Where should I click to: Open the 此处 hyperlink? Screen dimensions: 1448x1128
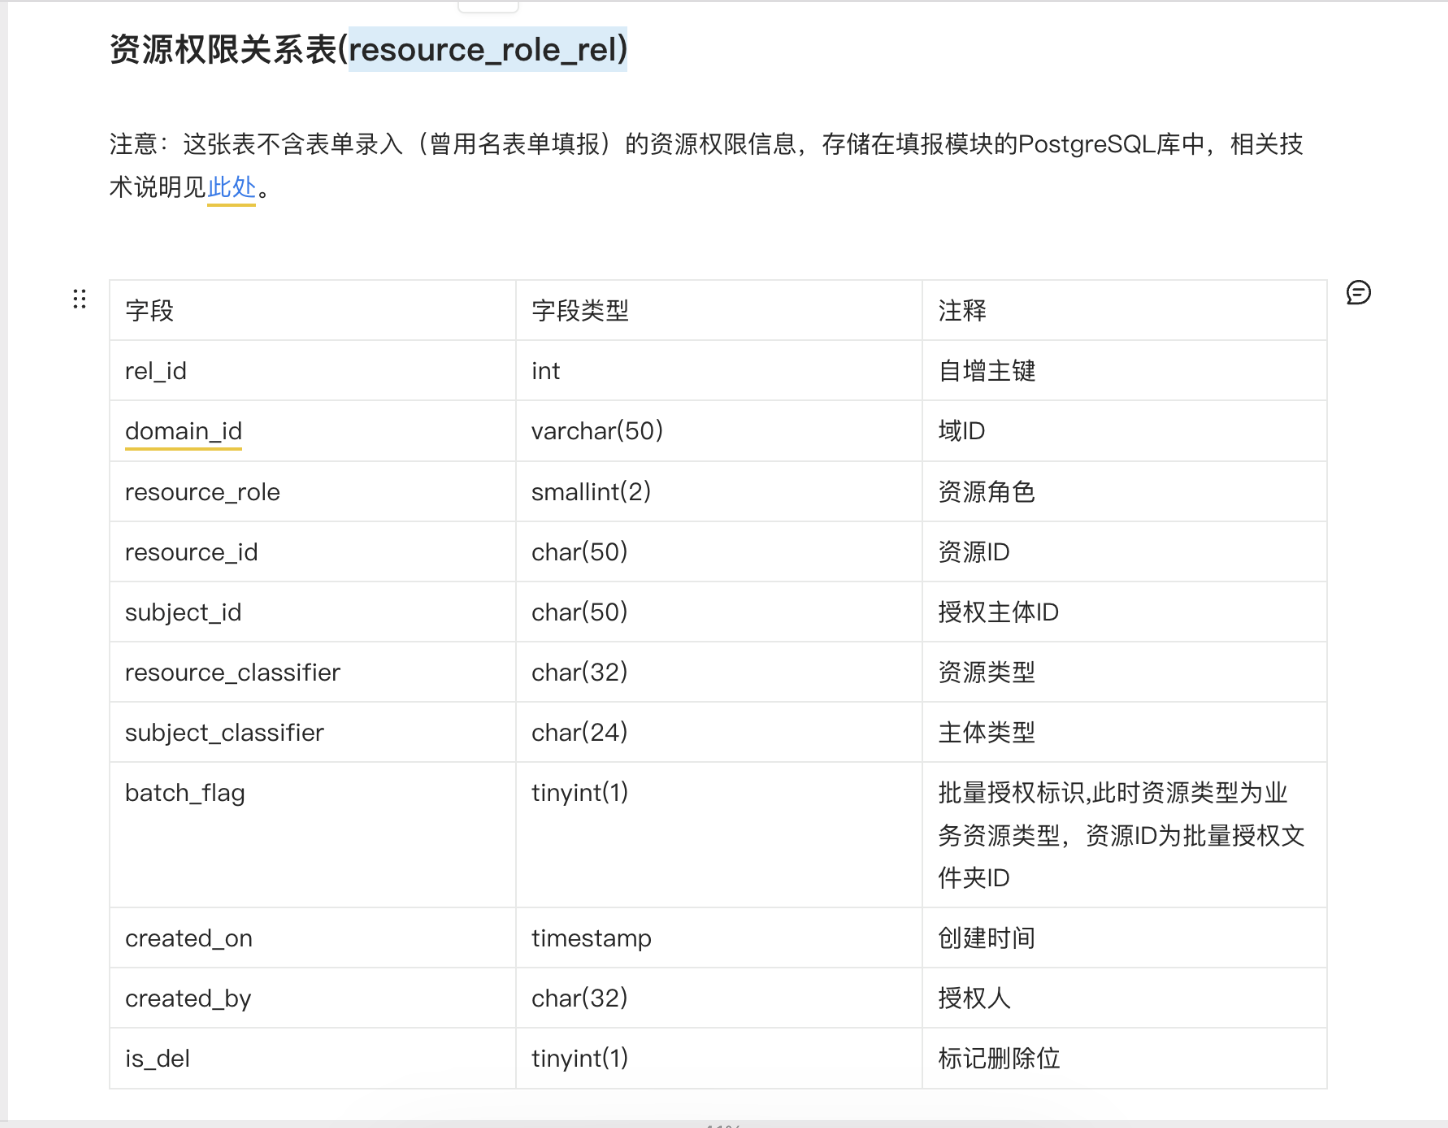pos(231,187)
